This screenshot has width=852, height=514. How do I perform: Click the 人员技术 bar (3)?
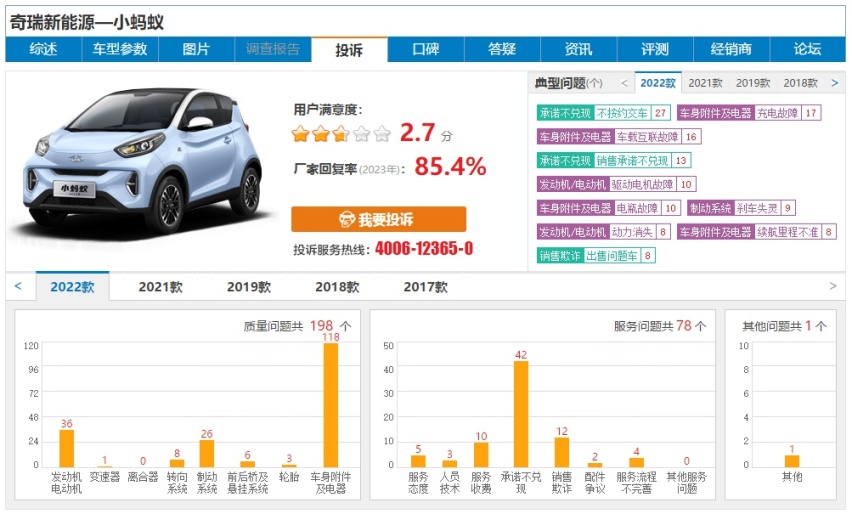coord(450,463)
